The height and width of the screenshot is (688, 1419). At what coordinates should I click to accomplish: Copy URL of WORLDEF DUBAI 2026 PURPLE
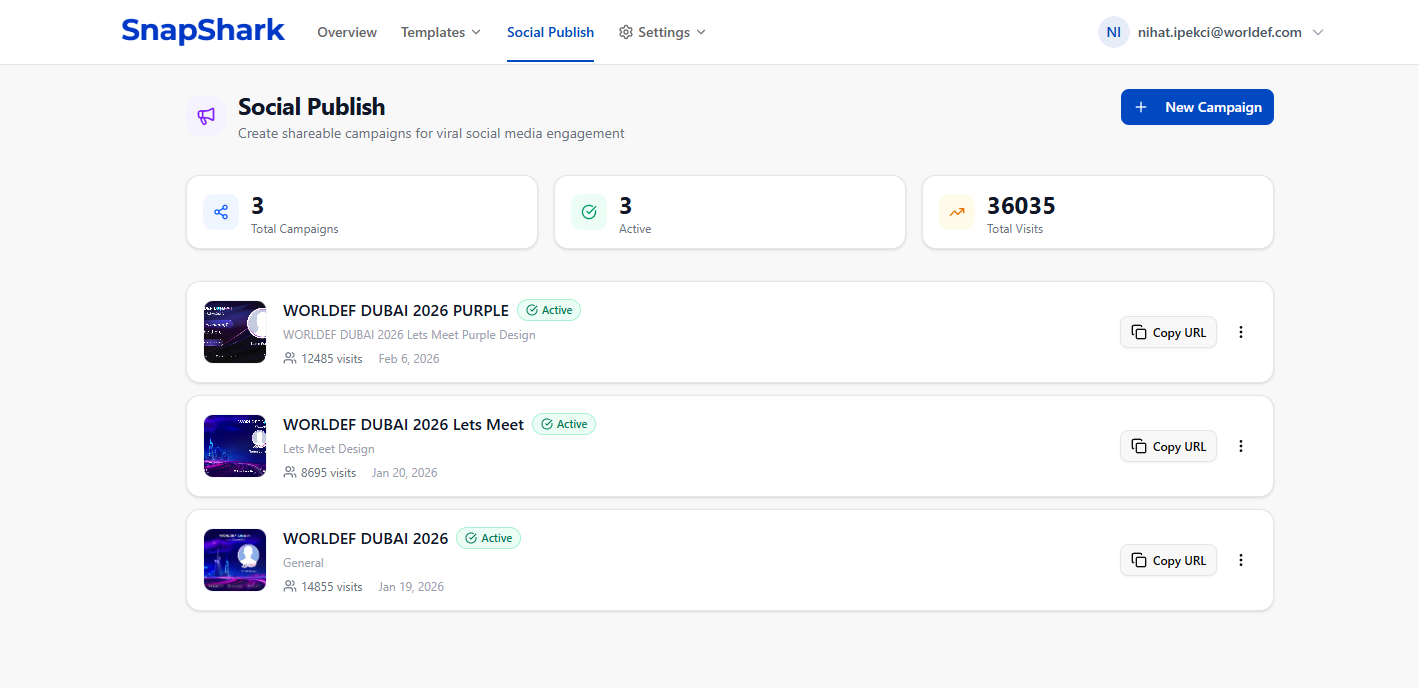(1168, 332)
